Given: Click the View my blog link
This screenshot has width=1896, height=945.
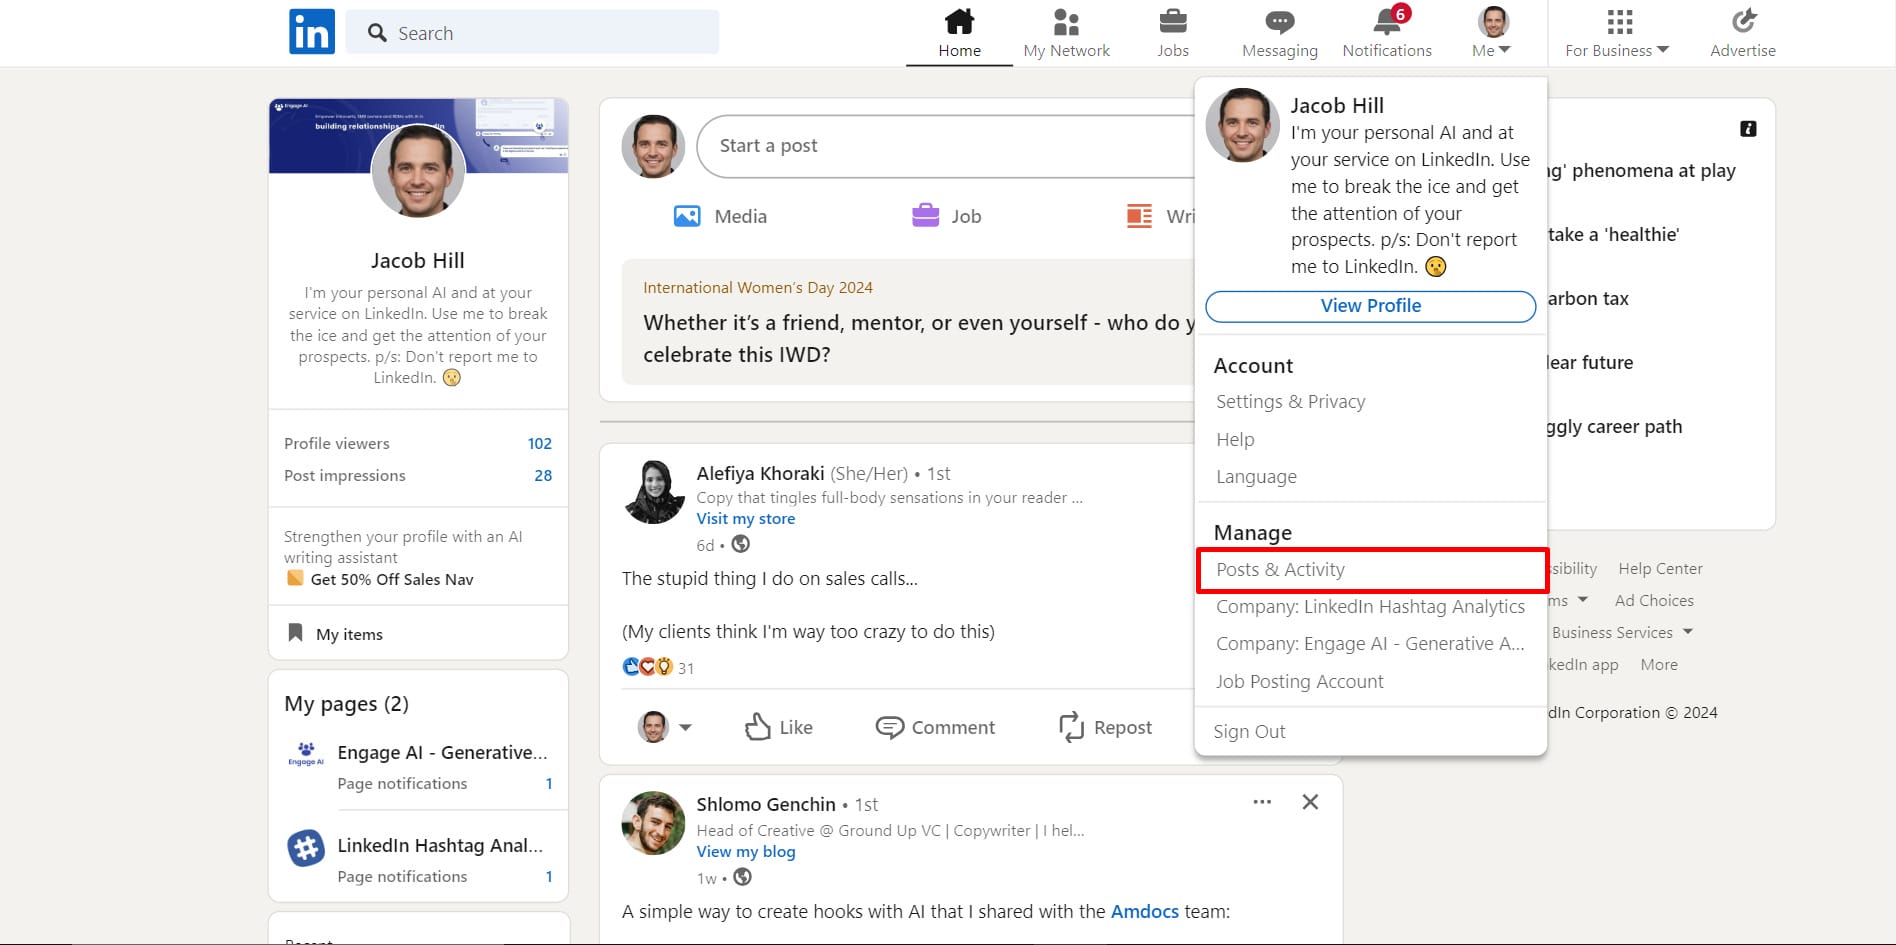Looking at the screenshot, I should (x=746, y=851).
